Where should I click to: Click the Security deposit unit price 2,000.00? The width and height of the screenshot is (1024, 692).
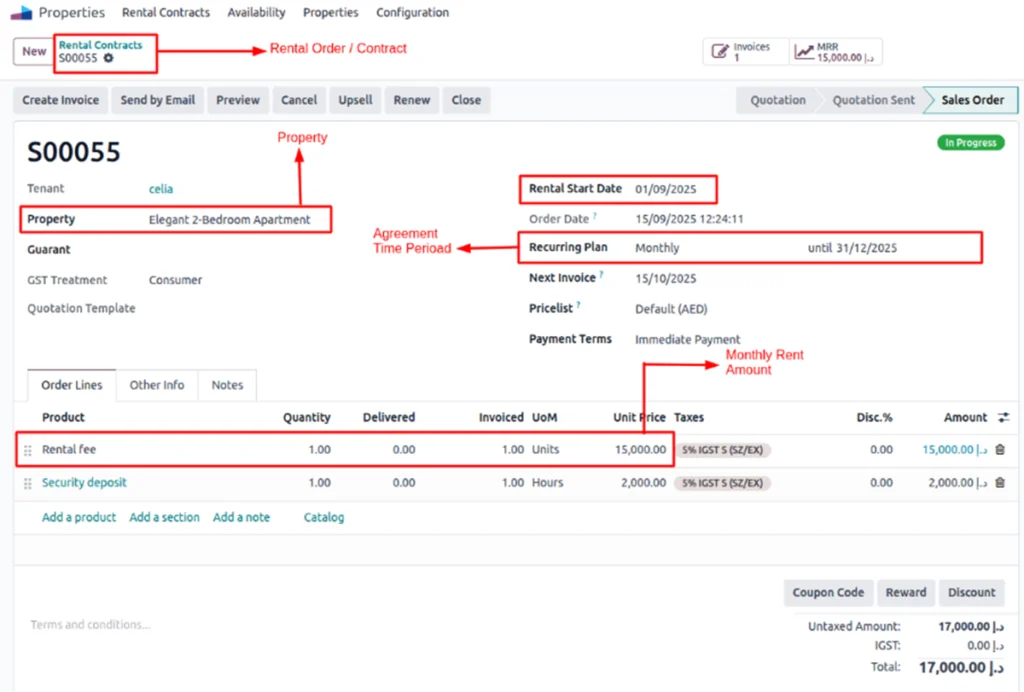643,482
